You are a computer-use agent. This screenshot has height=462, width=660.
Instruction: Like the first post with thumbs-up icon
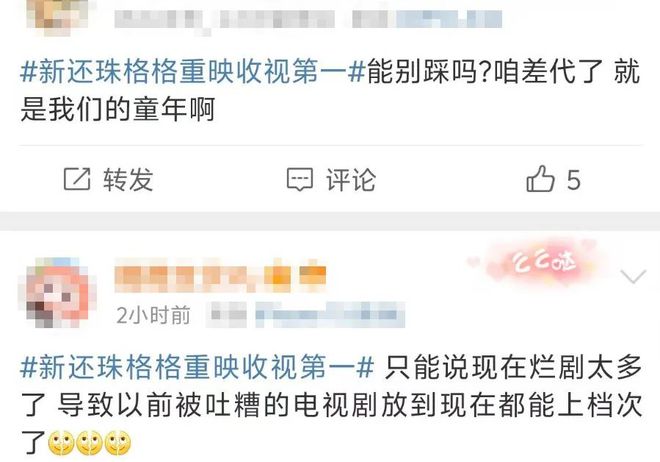540,179
